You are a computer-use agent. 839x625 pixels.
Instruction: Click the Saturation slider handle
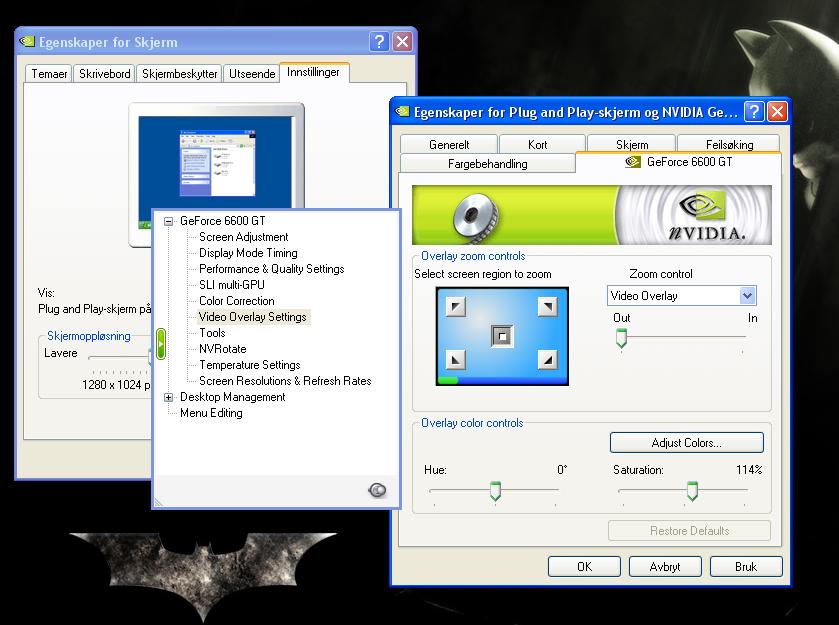click(692, 491)
